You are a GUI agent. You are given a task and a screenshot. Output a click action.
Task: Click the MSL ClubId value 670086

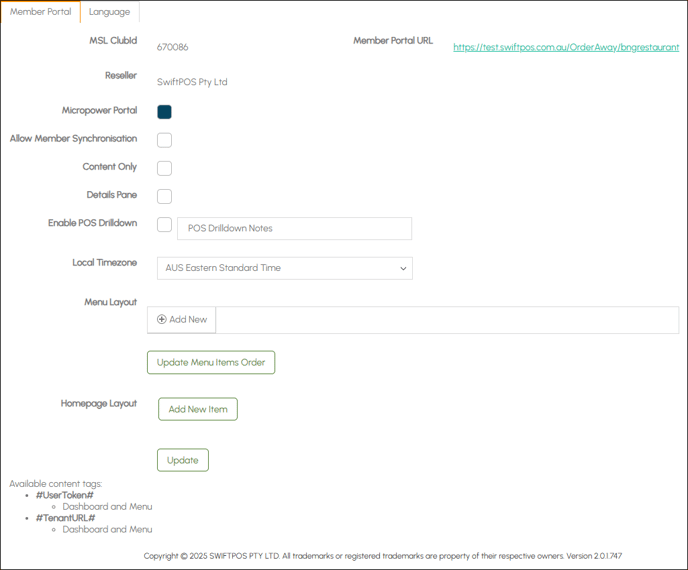coord(172,47)
